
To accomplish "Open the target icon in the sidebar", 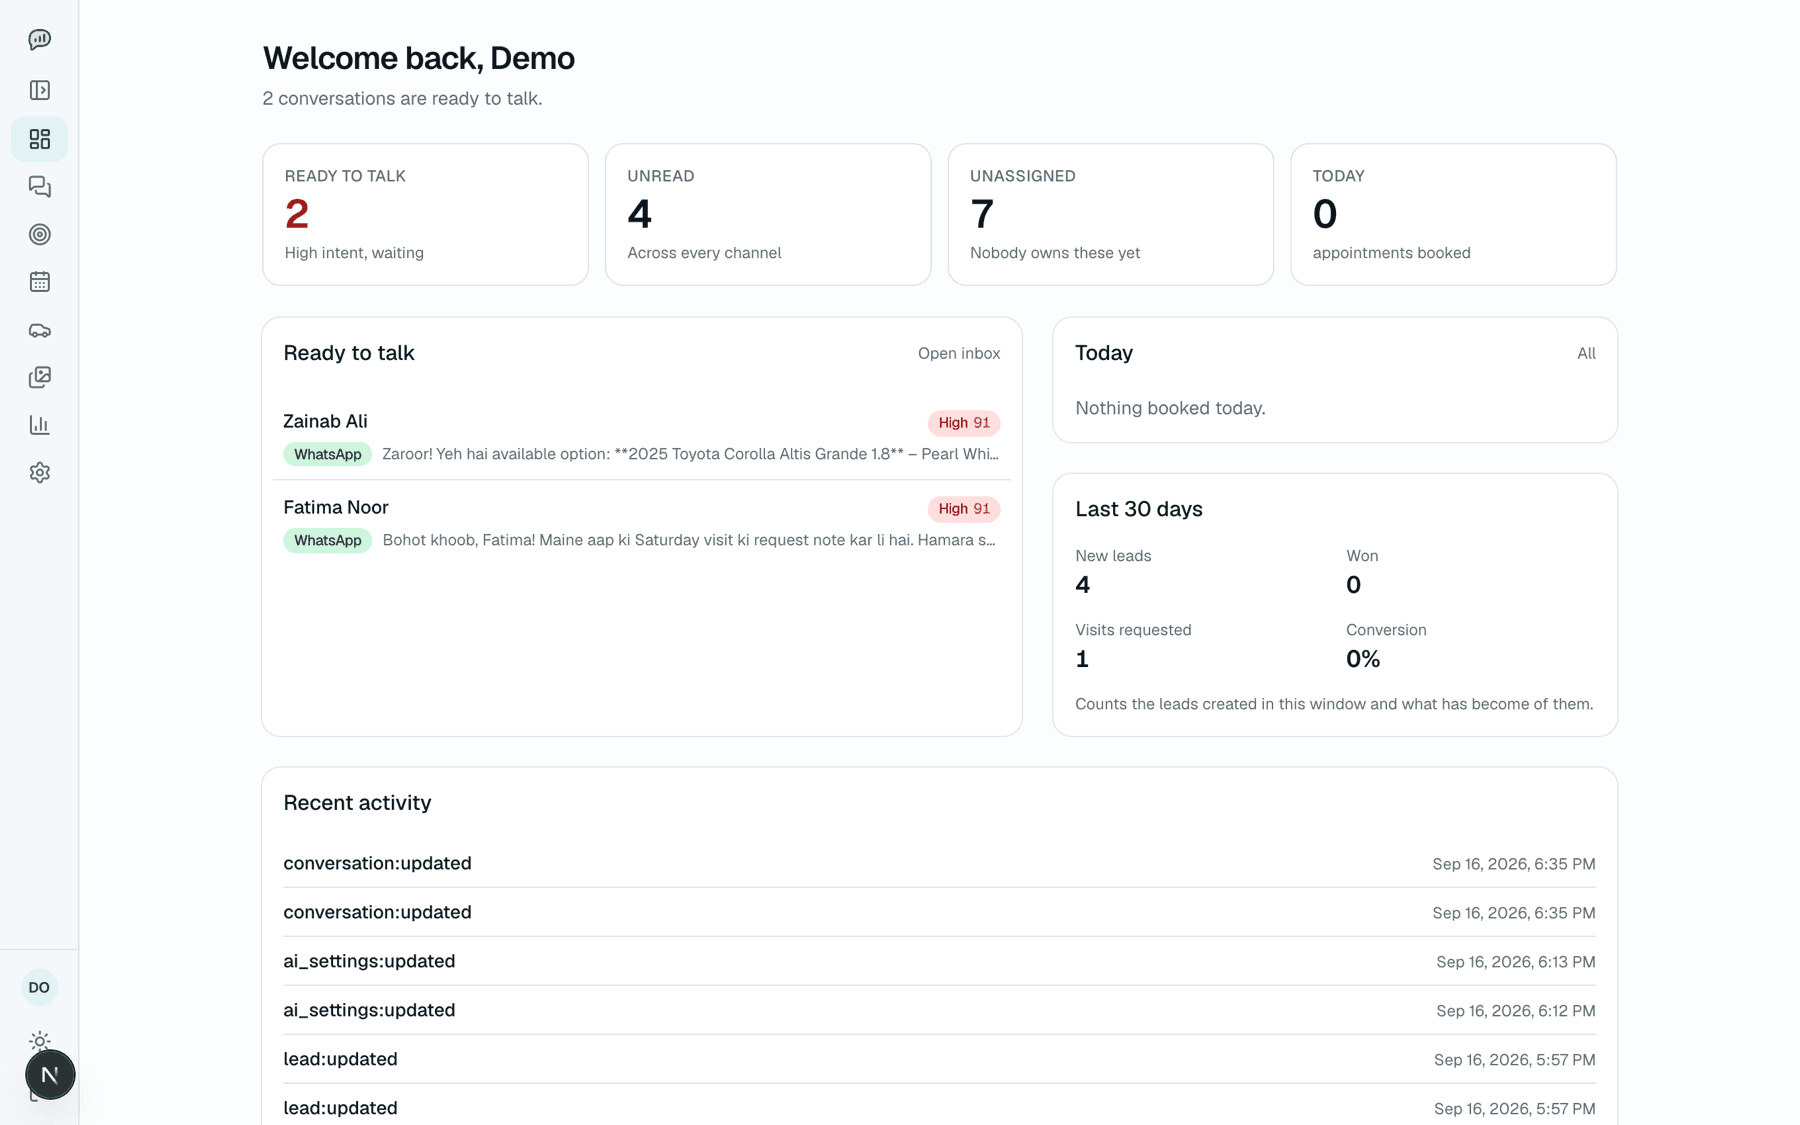I will pos(39,234).
